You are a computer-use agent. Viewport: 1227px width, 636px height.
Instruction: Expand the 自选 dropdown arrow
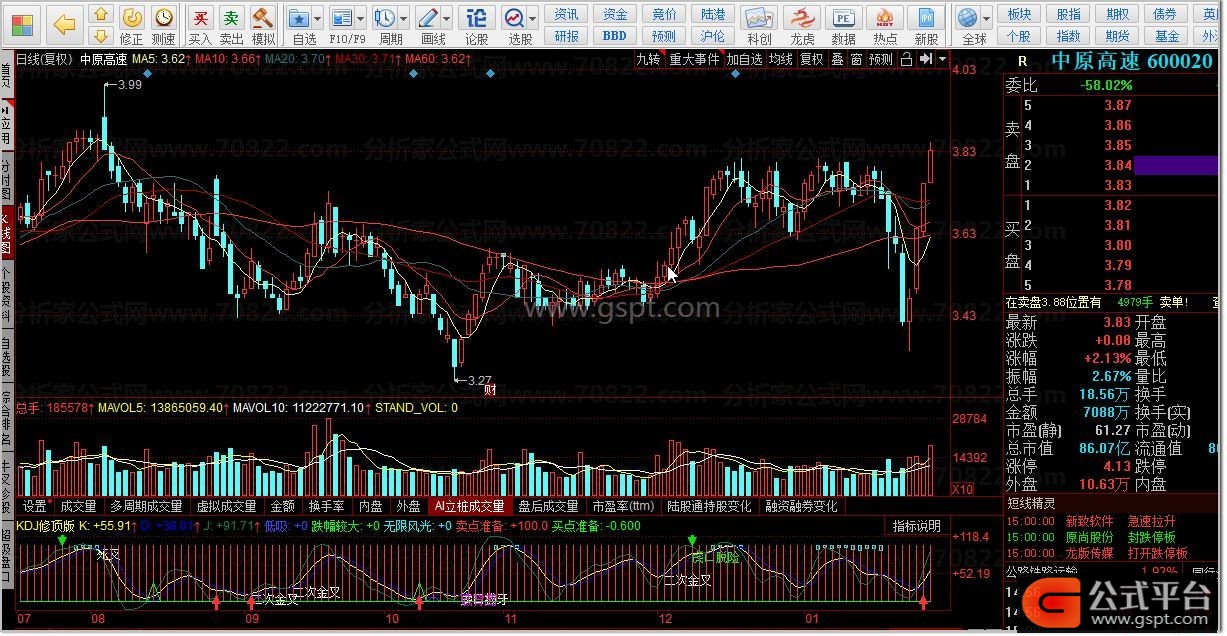tap(318, 18)
